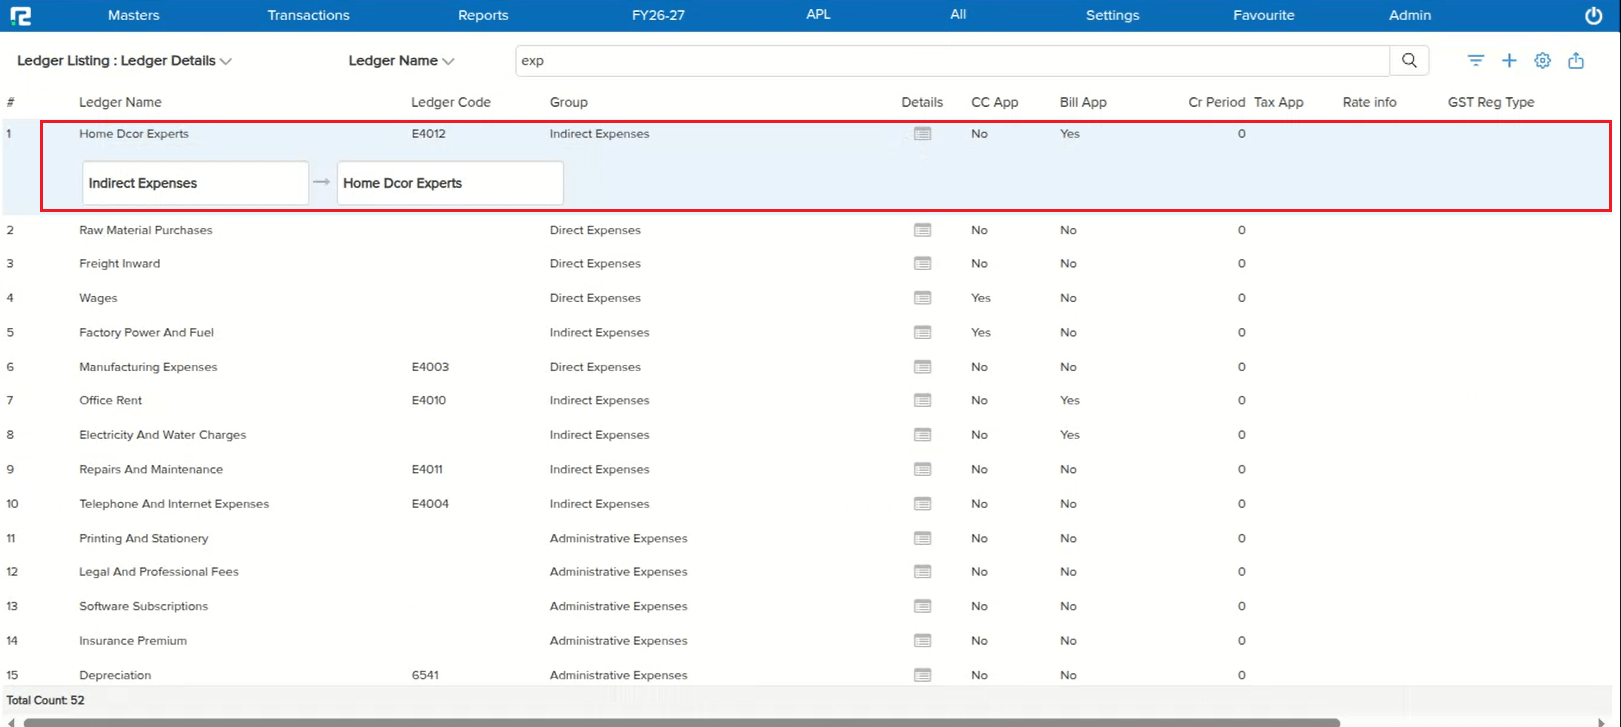Viewport: 1621px width, 727px height.
Task: Click the CC App column header
Action: click(994, 102)
